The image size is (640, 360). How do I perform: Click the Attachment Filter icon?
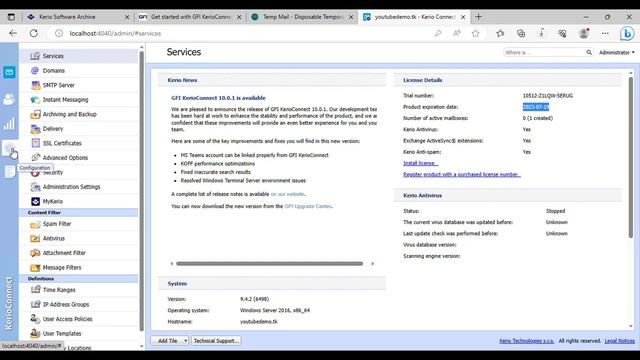36,253
